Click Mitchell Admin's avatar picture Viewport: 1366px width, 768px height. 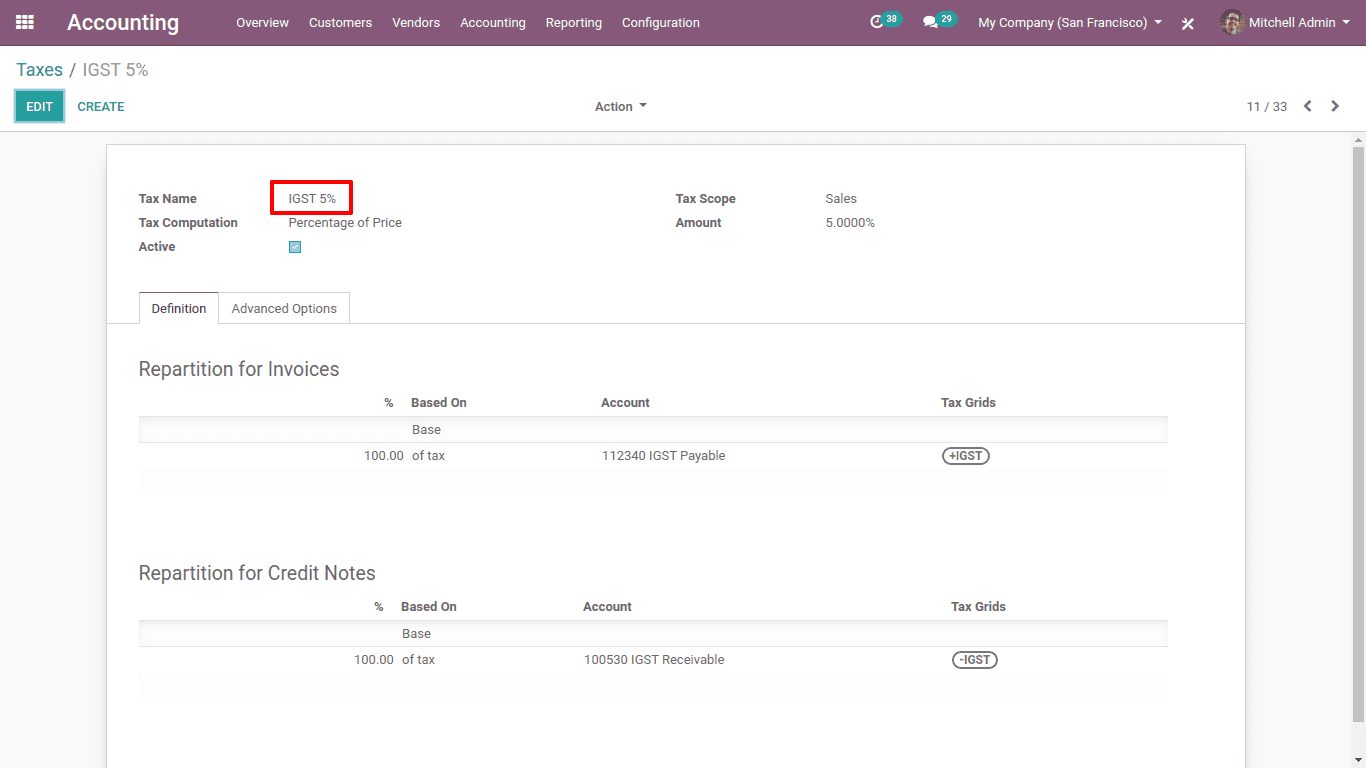[1233, 22]
